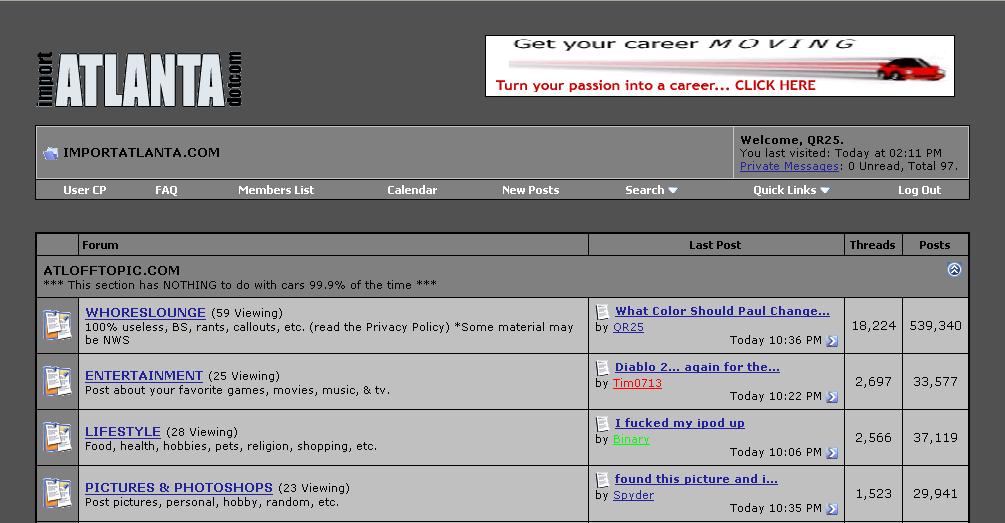Click the ENTERTAINMENT forum status icon
Viewport: 1005px width, 523px height.
coord(57,381)
